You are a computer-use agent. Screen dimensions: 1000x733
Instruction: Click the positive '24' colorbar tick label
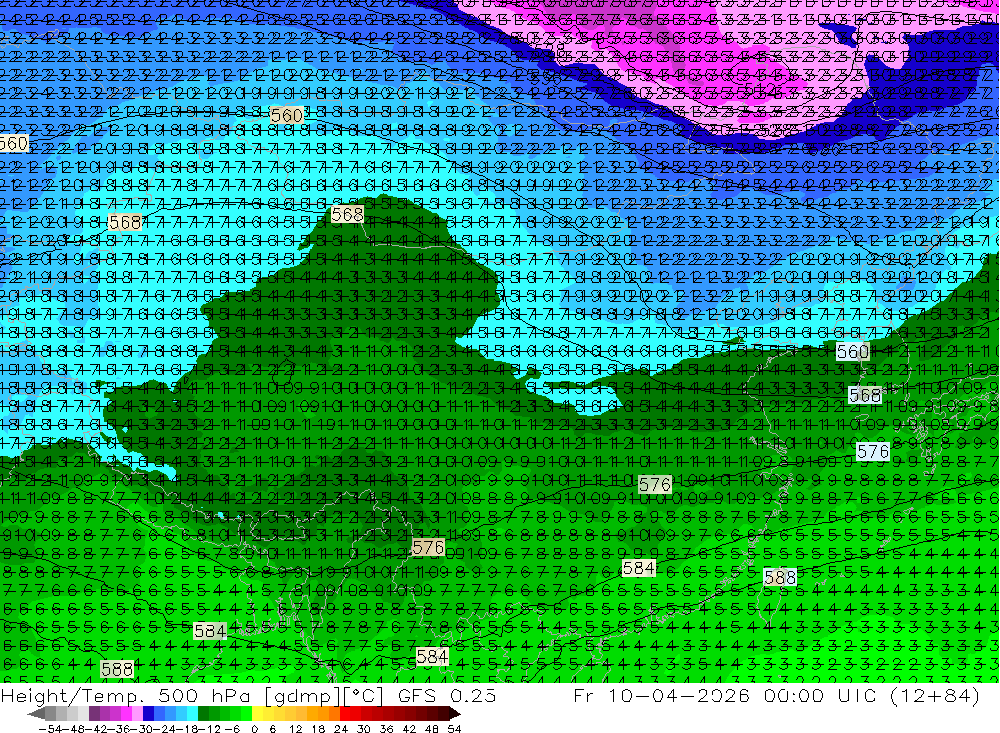coord(341,729)
